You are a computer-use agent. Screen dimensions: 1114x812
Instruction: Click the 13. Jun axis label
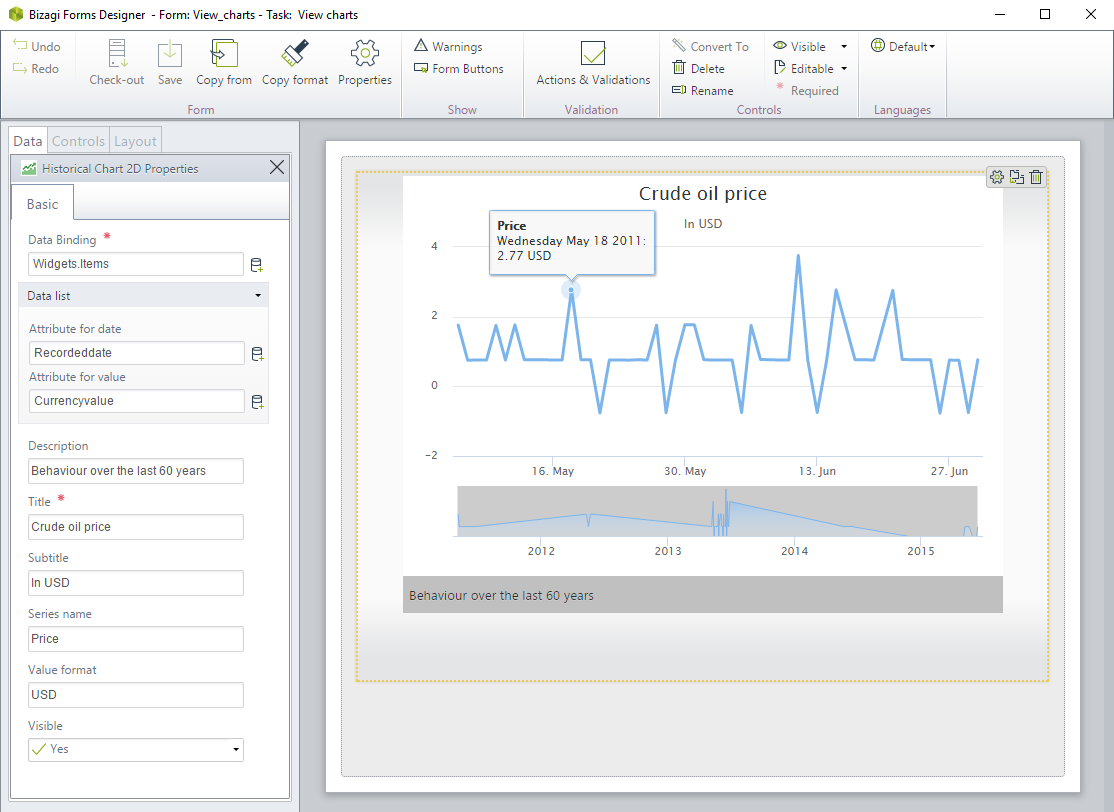[x=817, y=471]
